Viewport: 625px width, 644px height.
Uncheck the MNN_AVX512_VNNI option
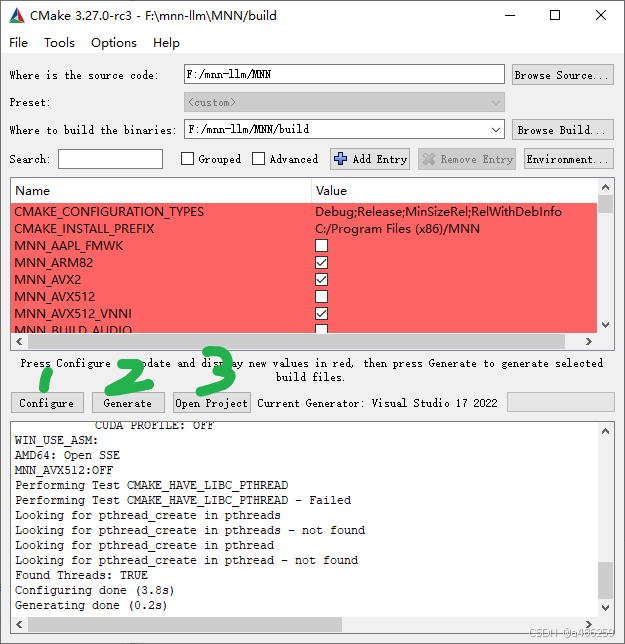[322, 314]
